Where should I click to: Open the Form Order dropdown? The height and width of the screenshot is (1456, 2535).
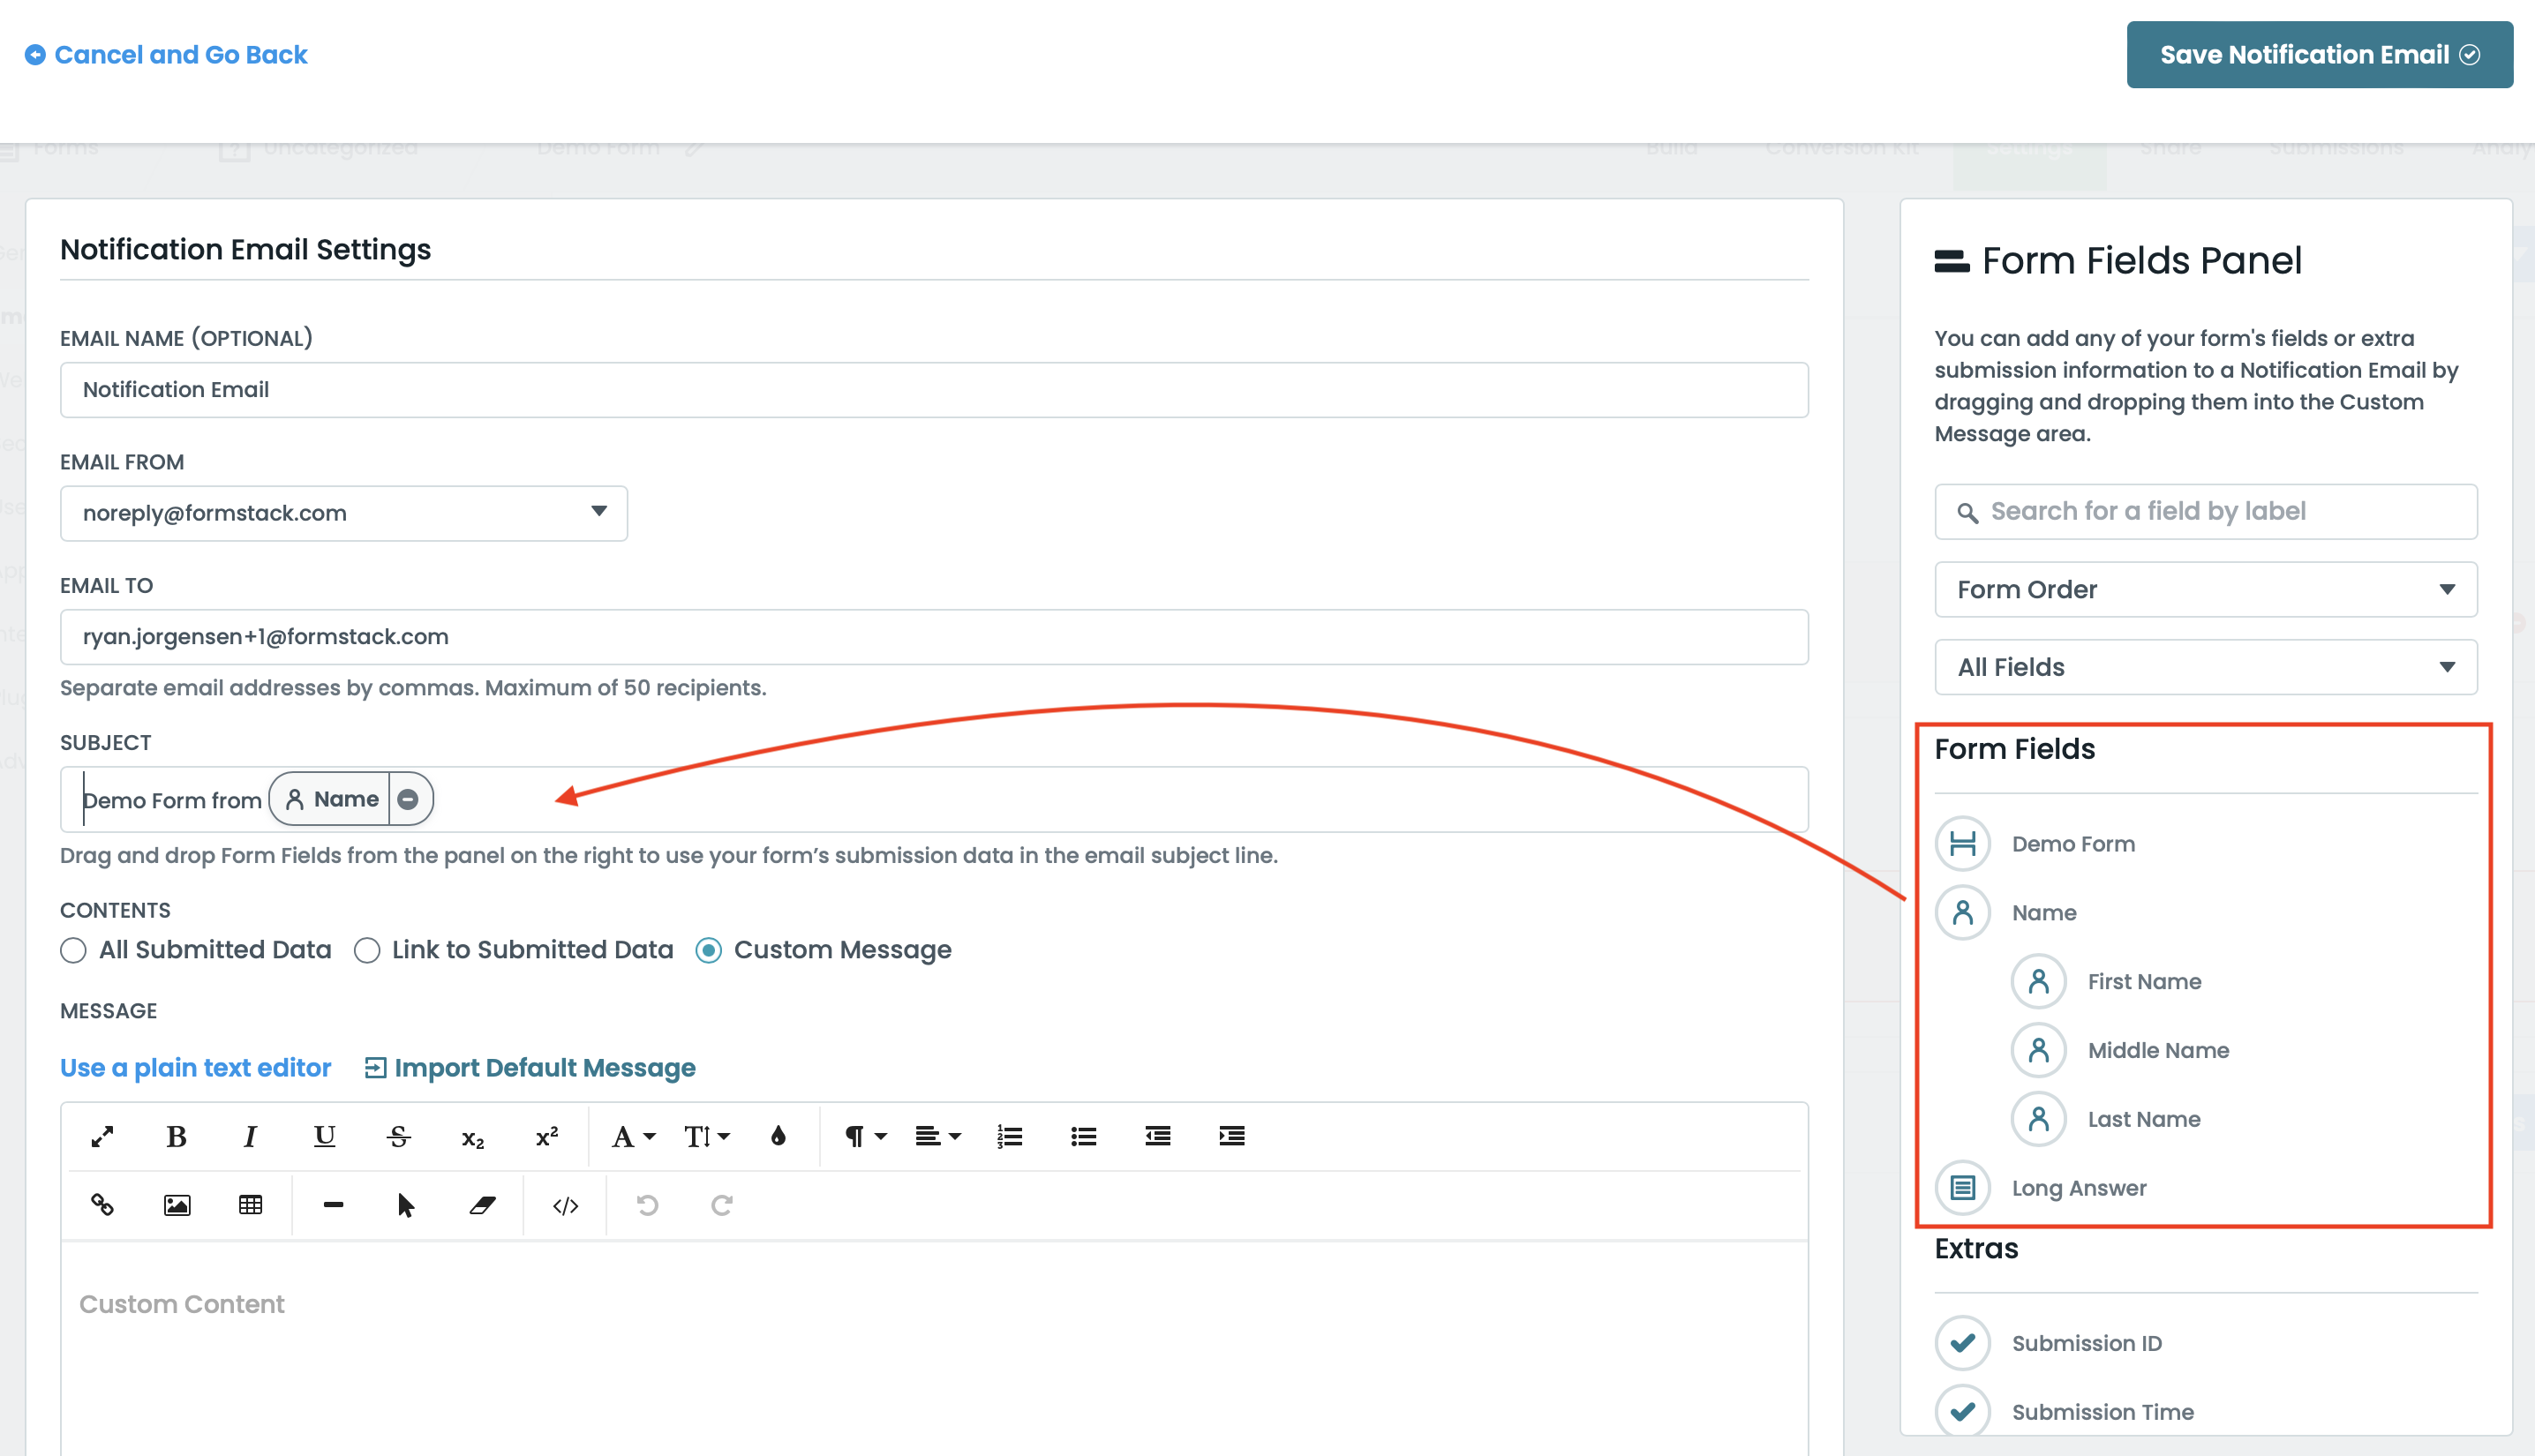pyautogui.click(x=2204, y=589)
